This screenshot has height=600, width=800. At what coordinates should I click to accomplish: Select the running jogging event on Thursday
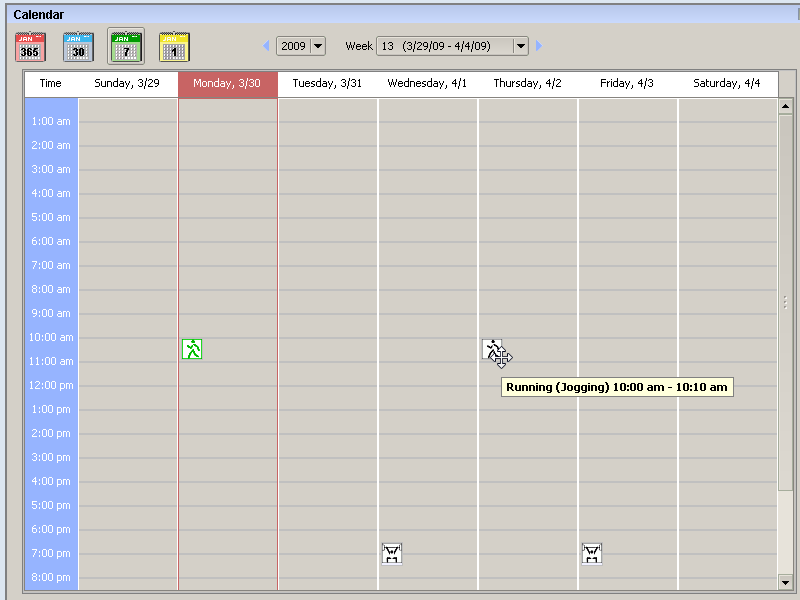(x=492, y=349)
